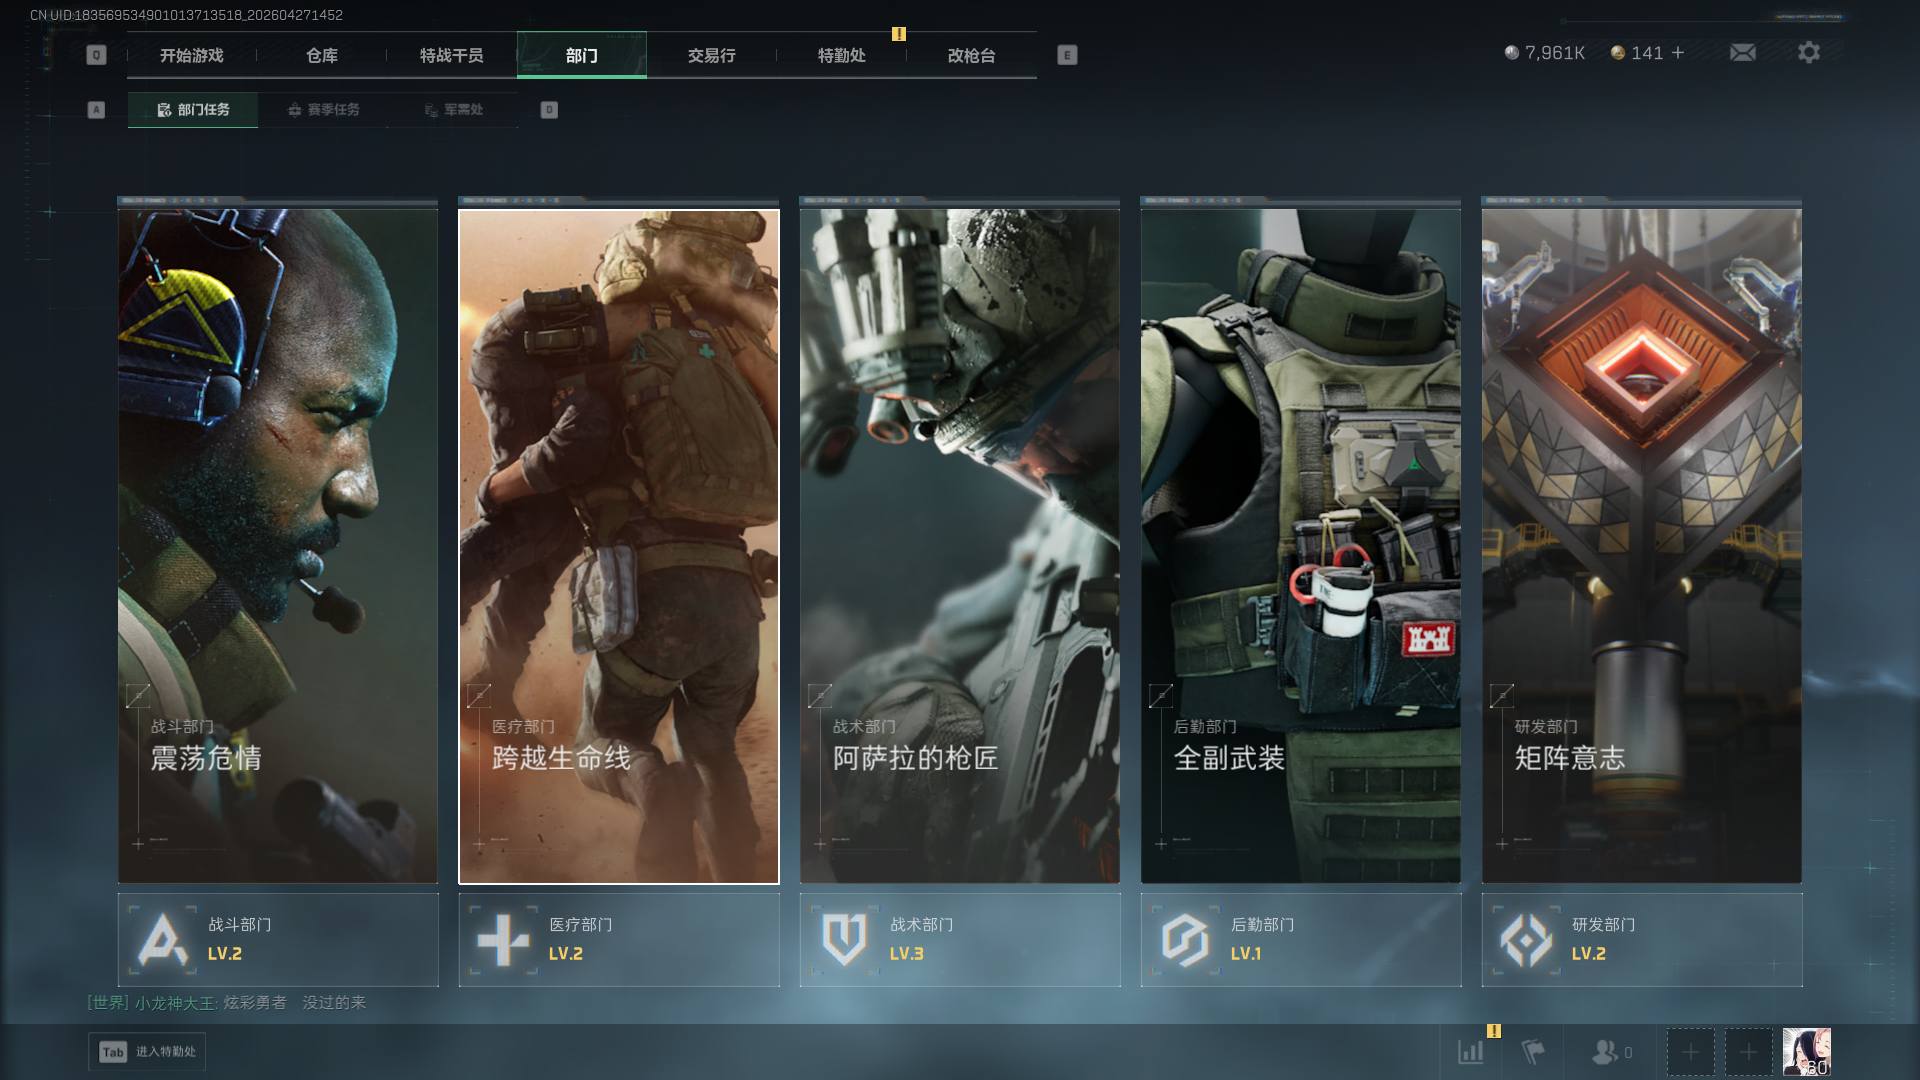Click the gold coin icon beside 141

pyautogui.click(x=1617, y=53)
